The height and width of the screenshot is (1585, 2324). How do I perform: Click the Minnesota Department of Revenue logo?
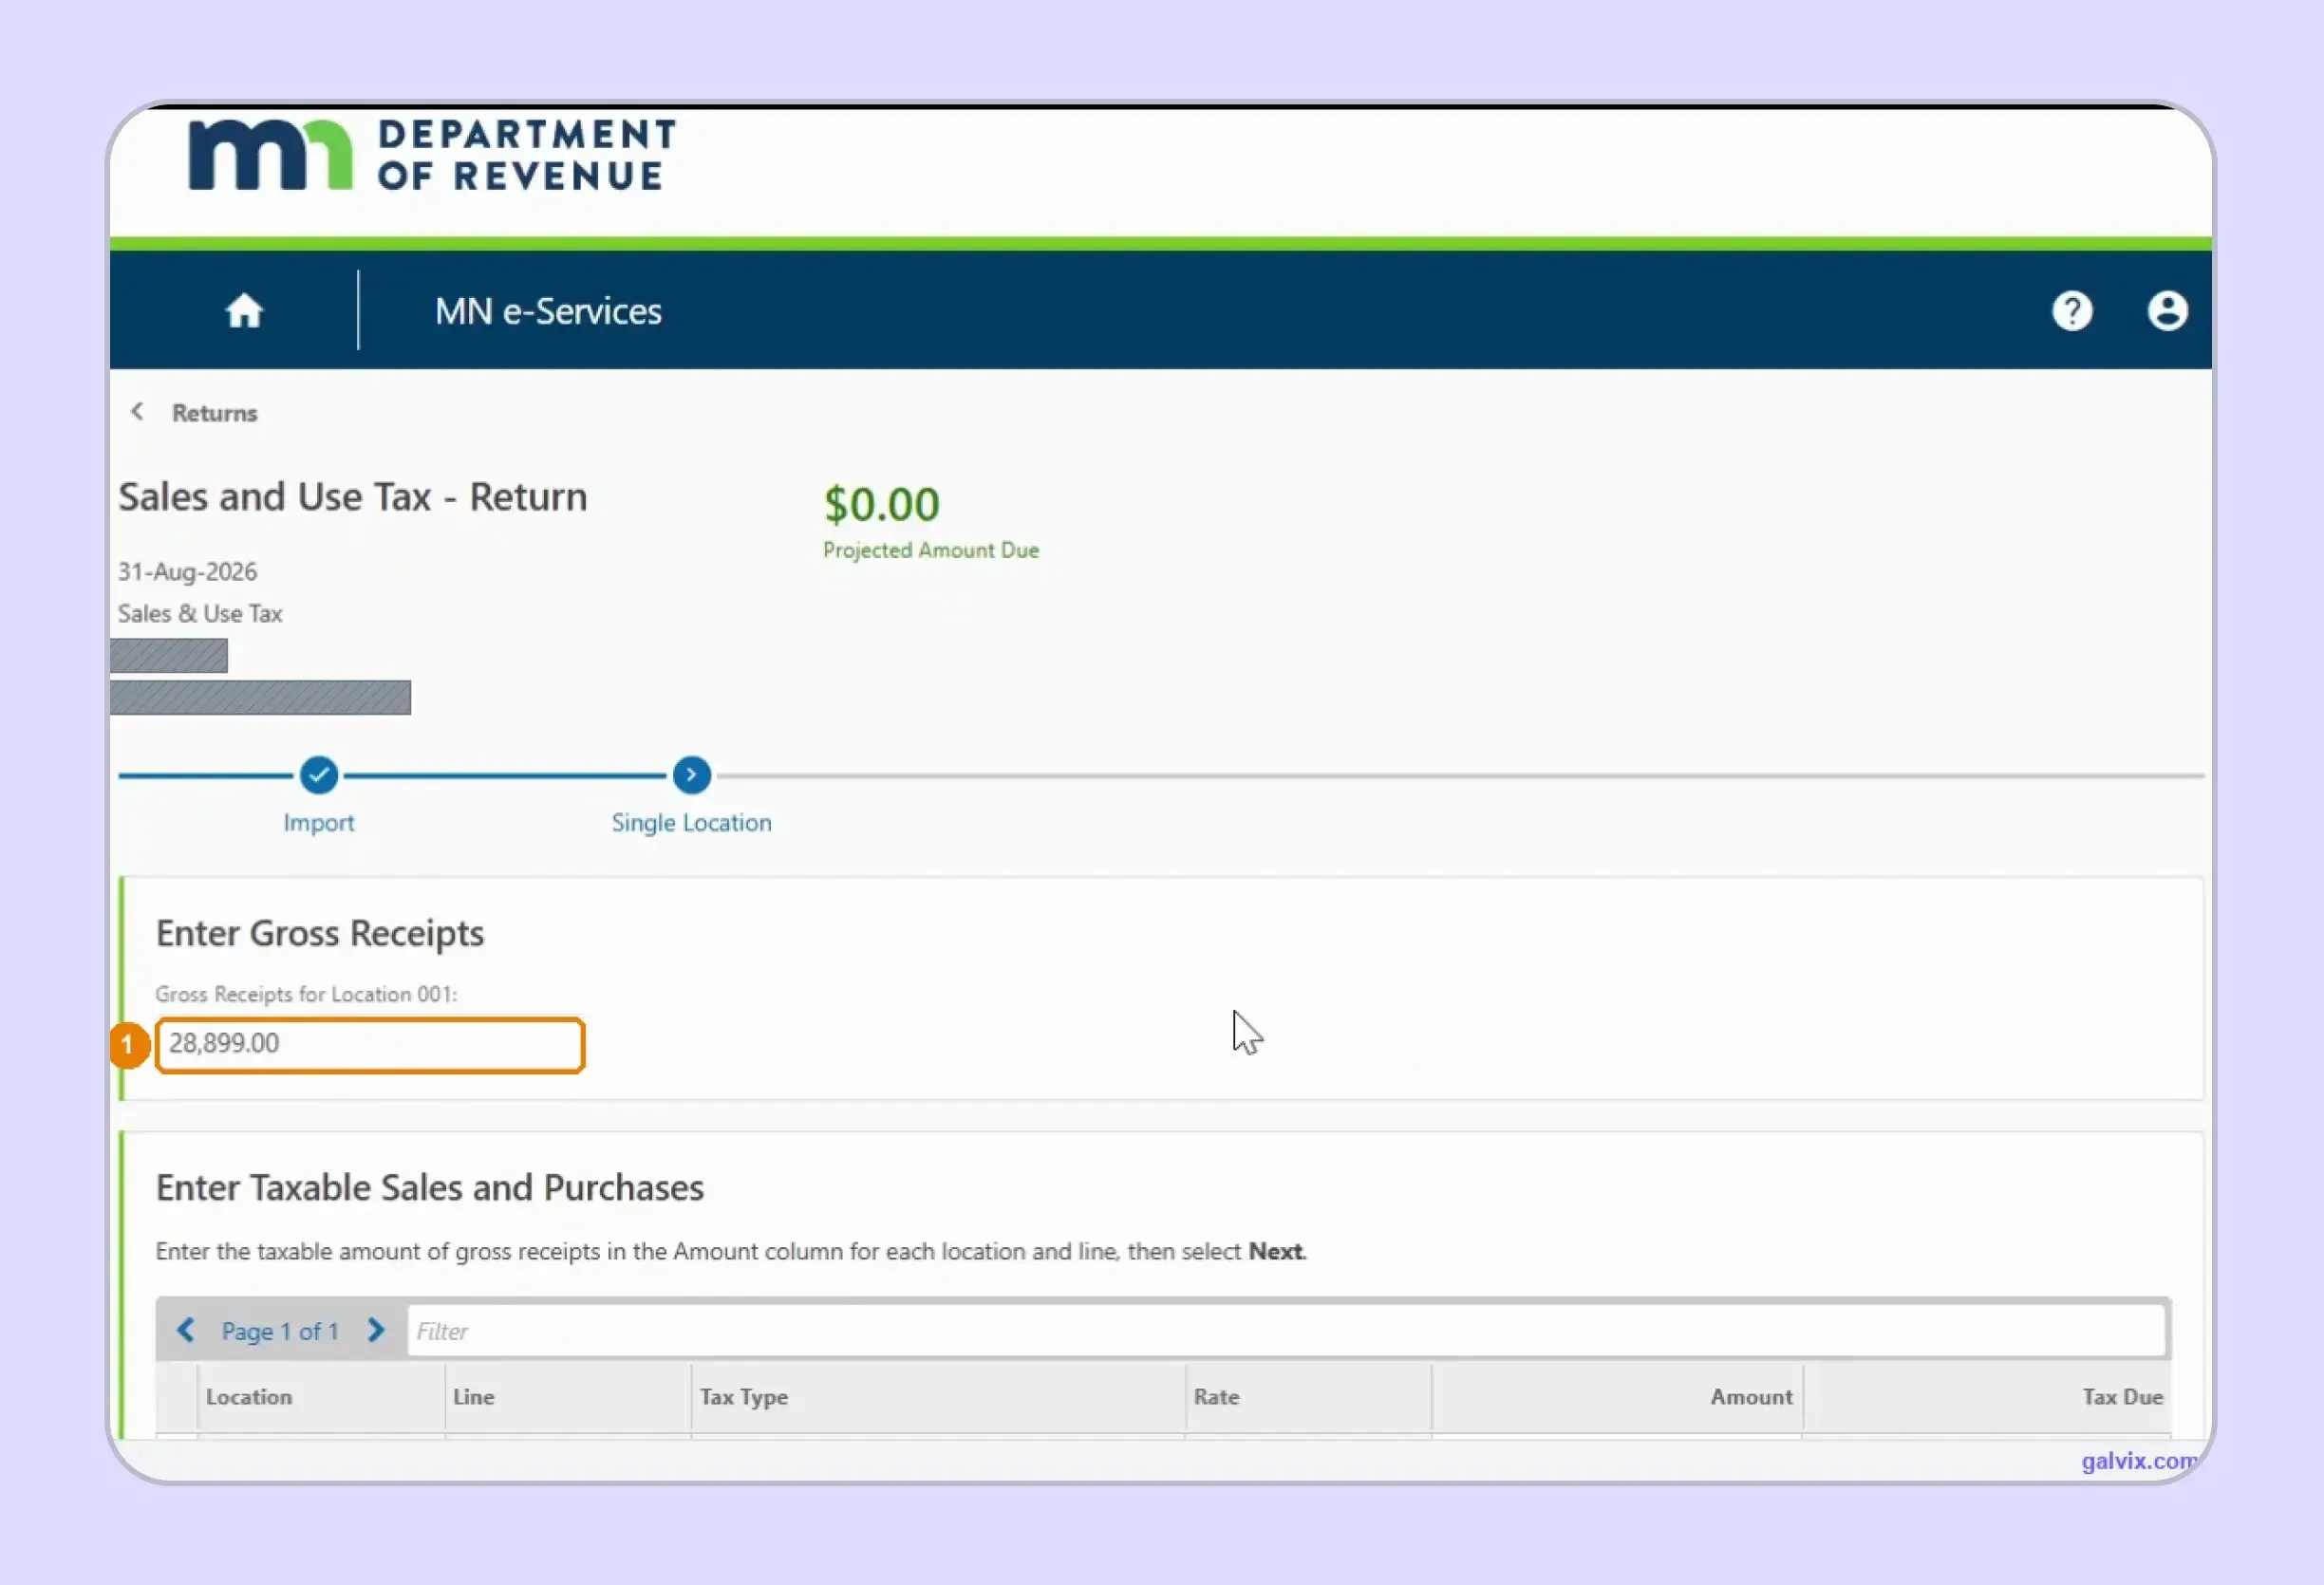coord(433,155)
